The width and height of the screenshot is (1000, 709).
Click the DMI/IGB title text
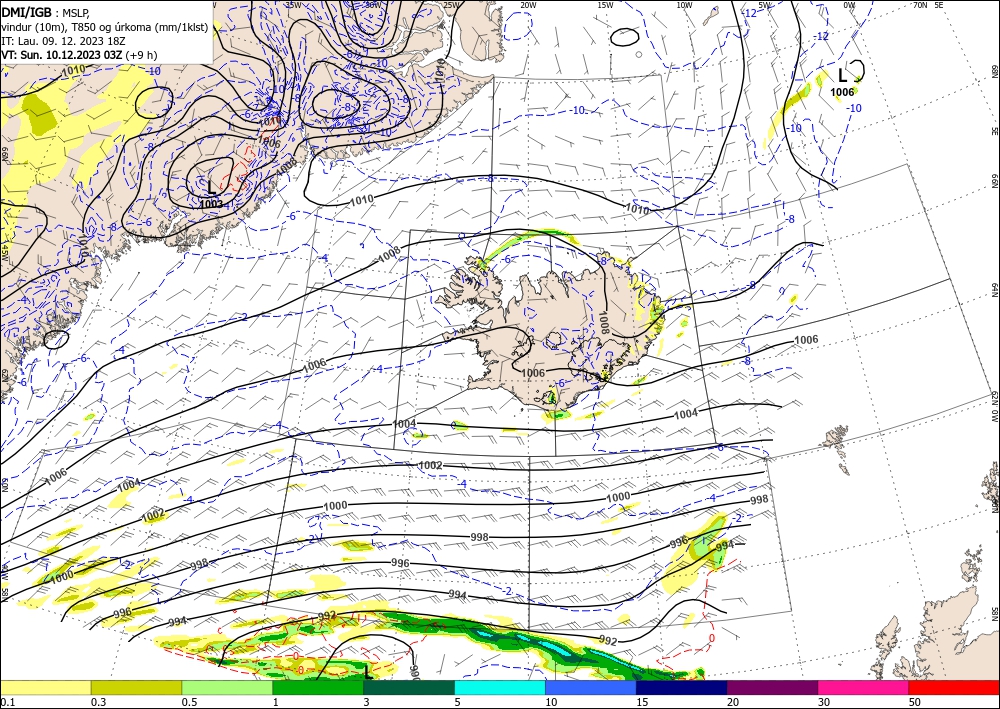(27, 11)
